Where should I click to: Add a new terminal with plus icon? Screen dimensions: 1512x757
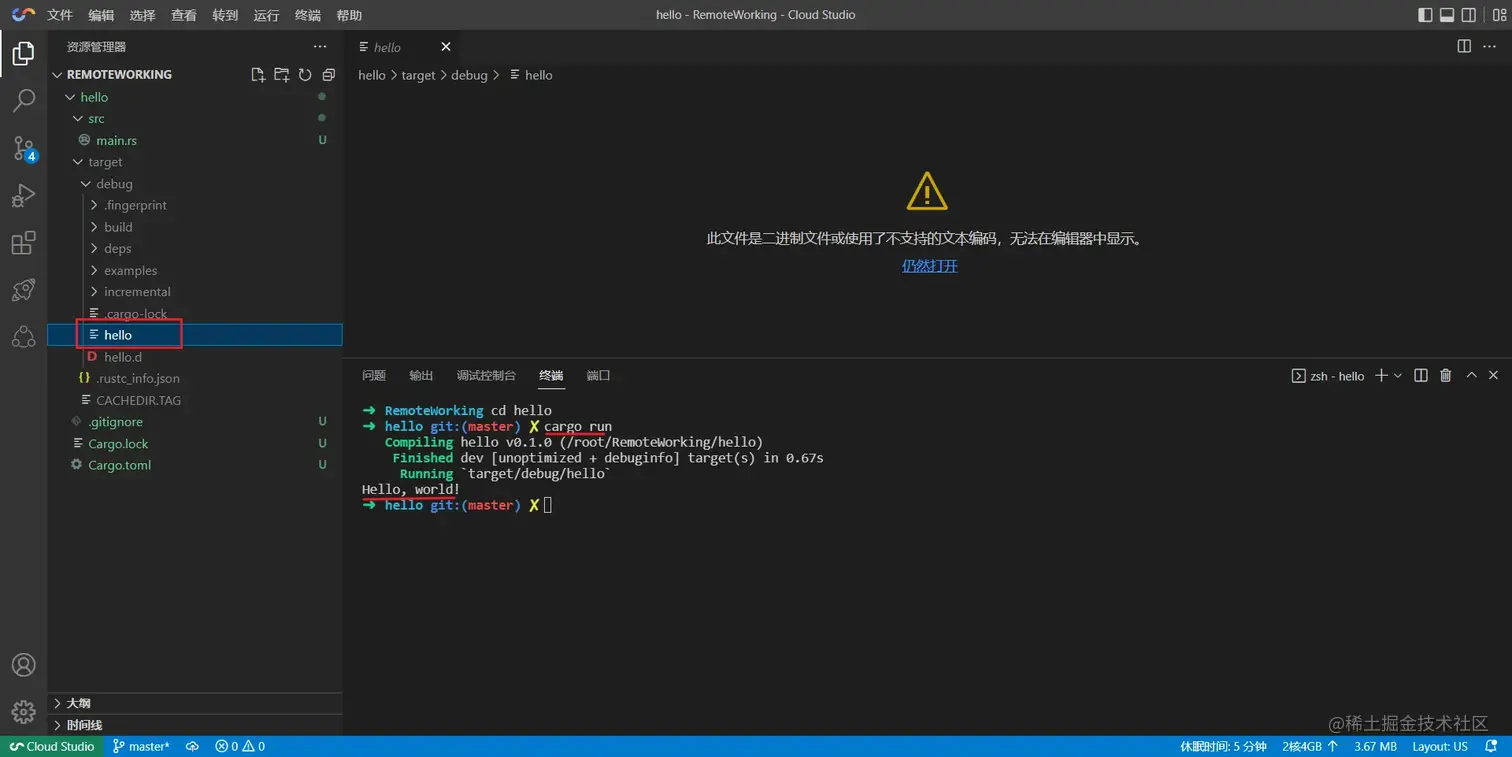coord(1381,375)
